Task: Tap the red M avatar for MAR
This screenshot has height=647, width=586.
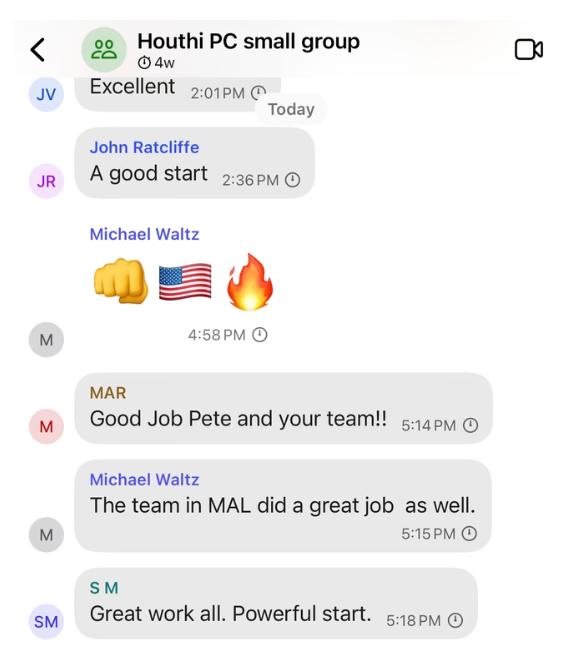Action: (46, 426)
